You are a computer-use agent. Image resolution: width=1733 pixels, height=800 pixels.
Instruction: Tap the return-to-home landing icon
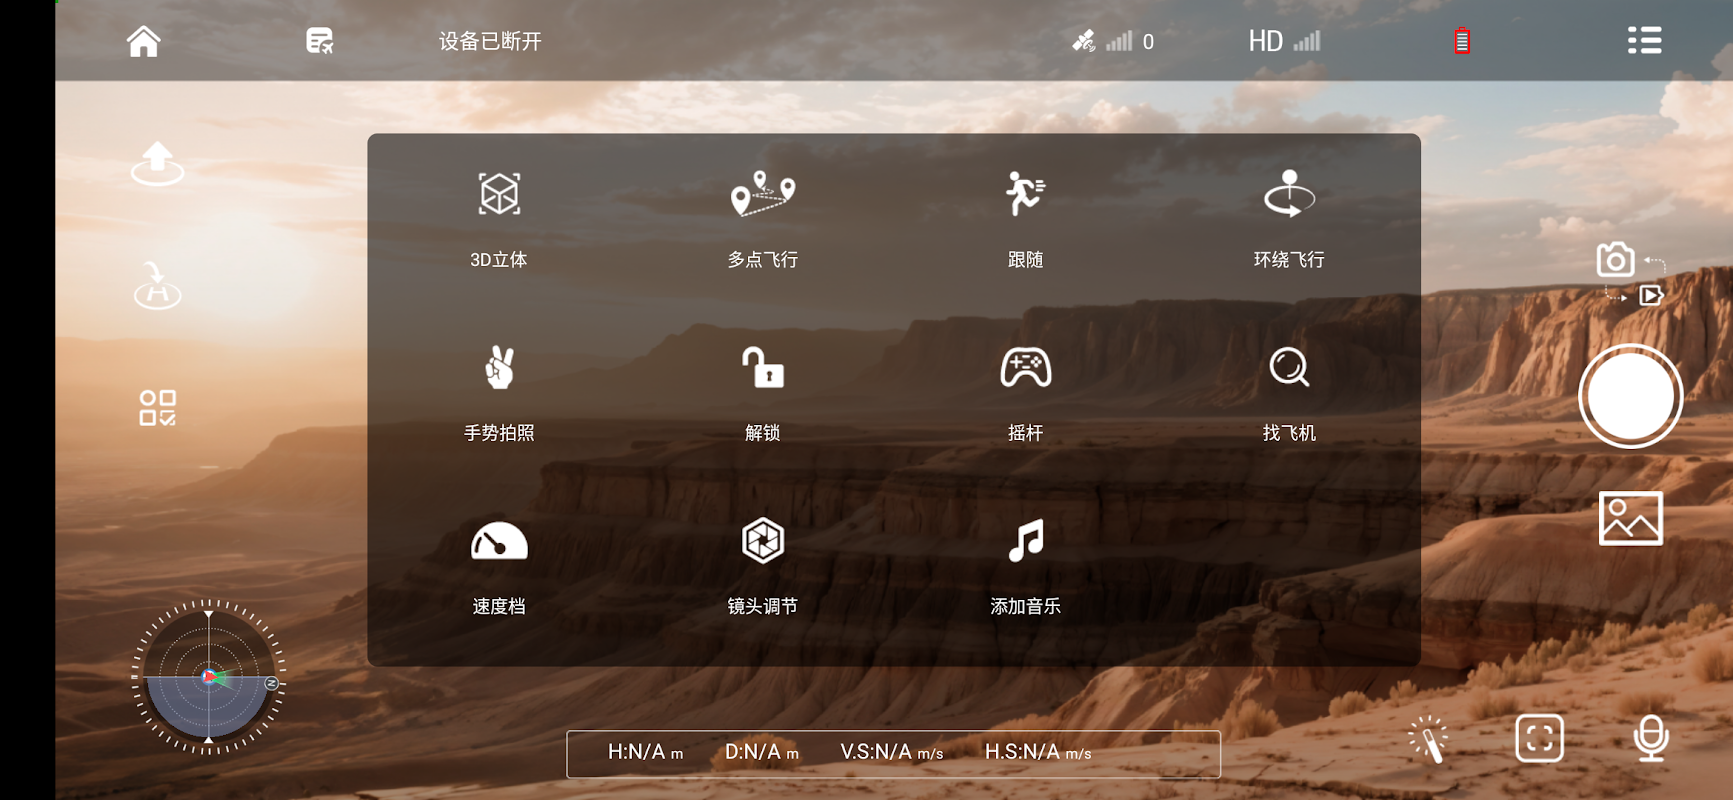(x=157, y=286)
